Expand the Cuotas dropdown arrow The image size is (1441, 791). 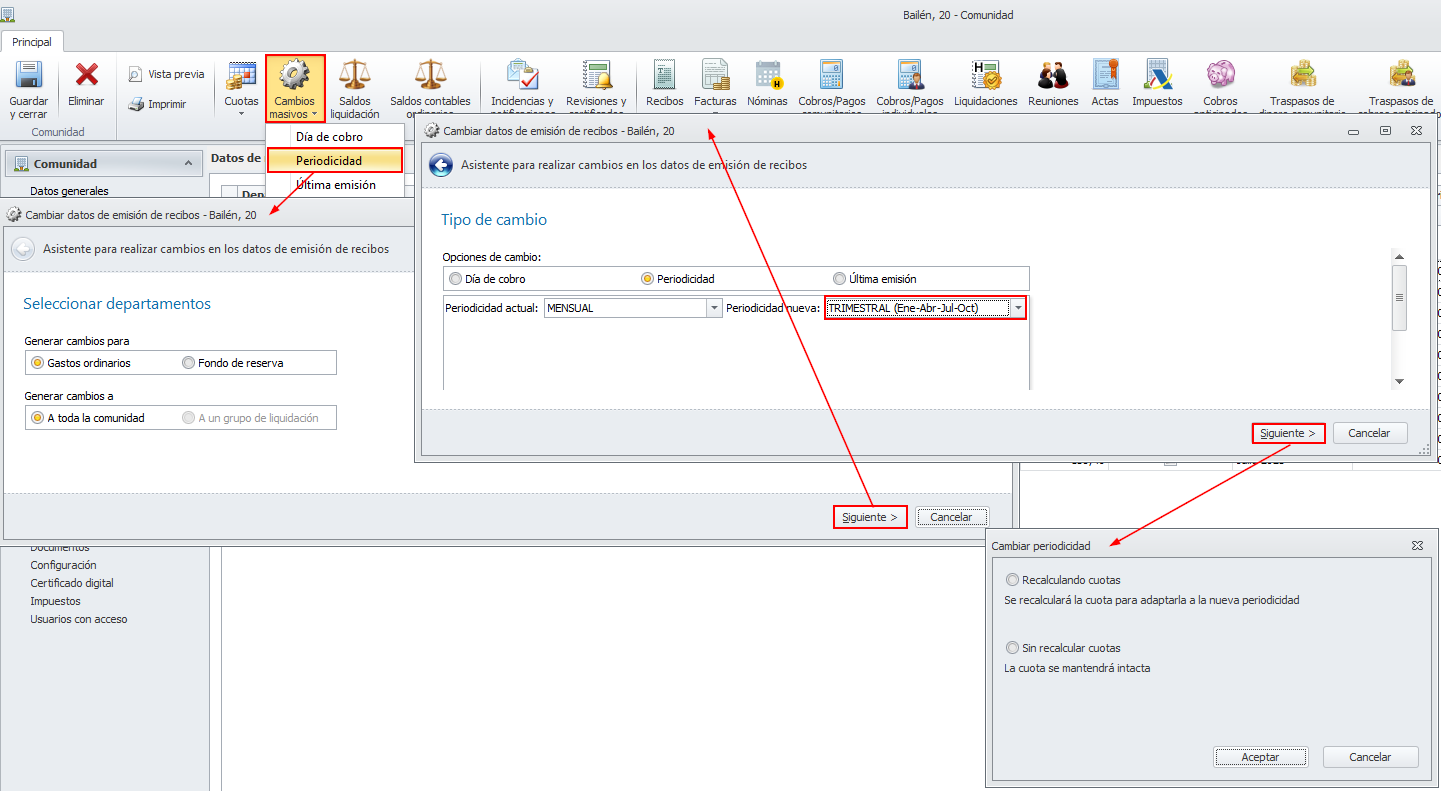pos(241,113)
